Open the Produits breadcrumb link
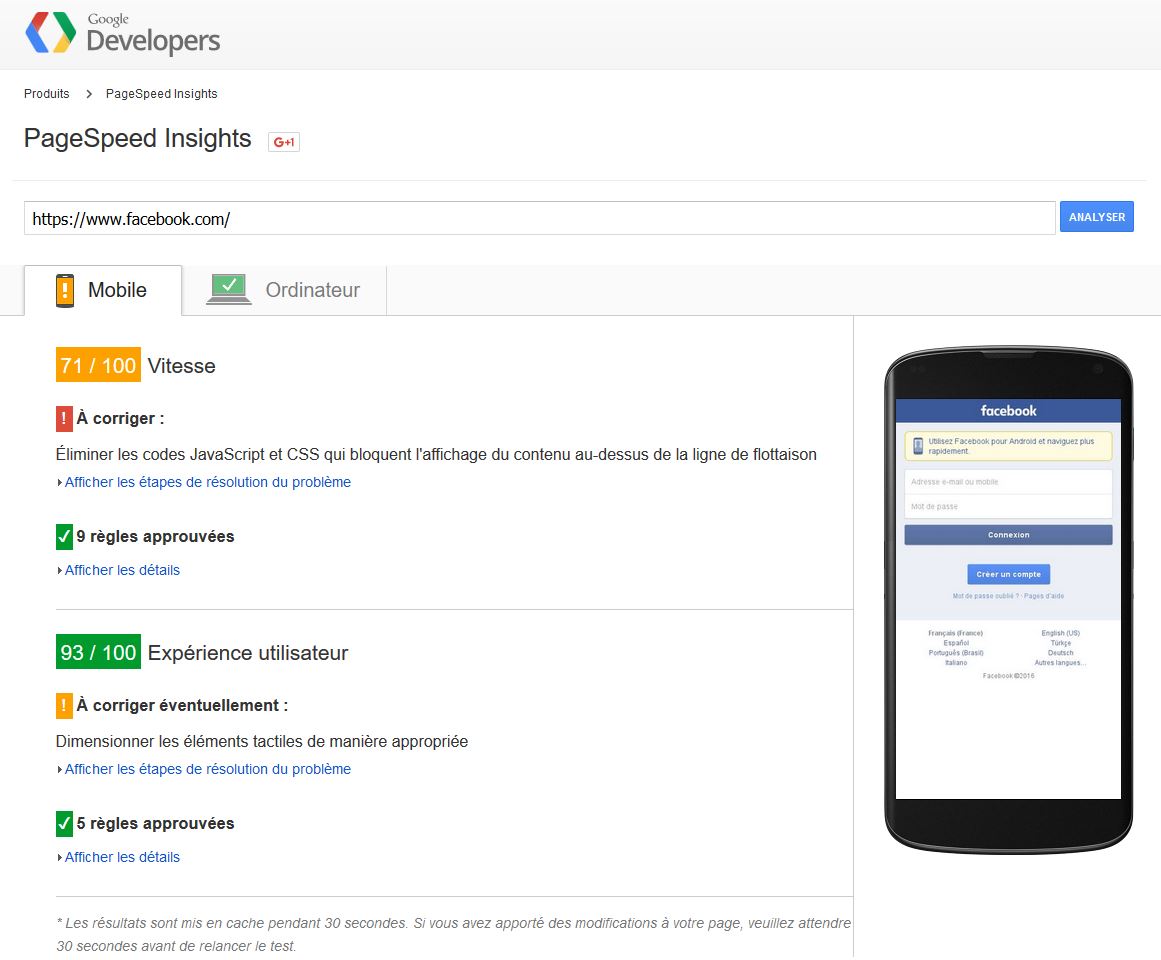This screenshot has width=1161, height=960. click(47, 94)
